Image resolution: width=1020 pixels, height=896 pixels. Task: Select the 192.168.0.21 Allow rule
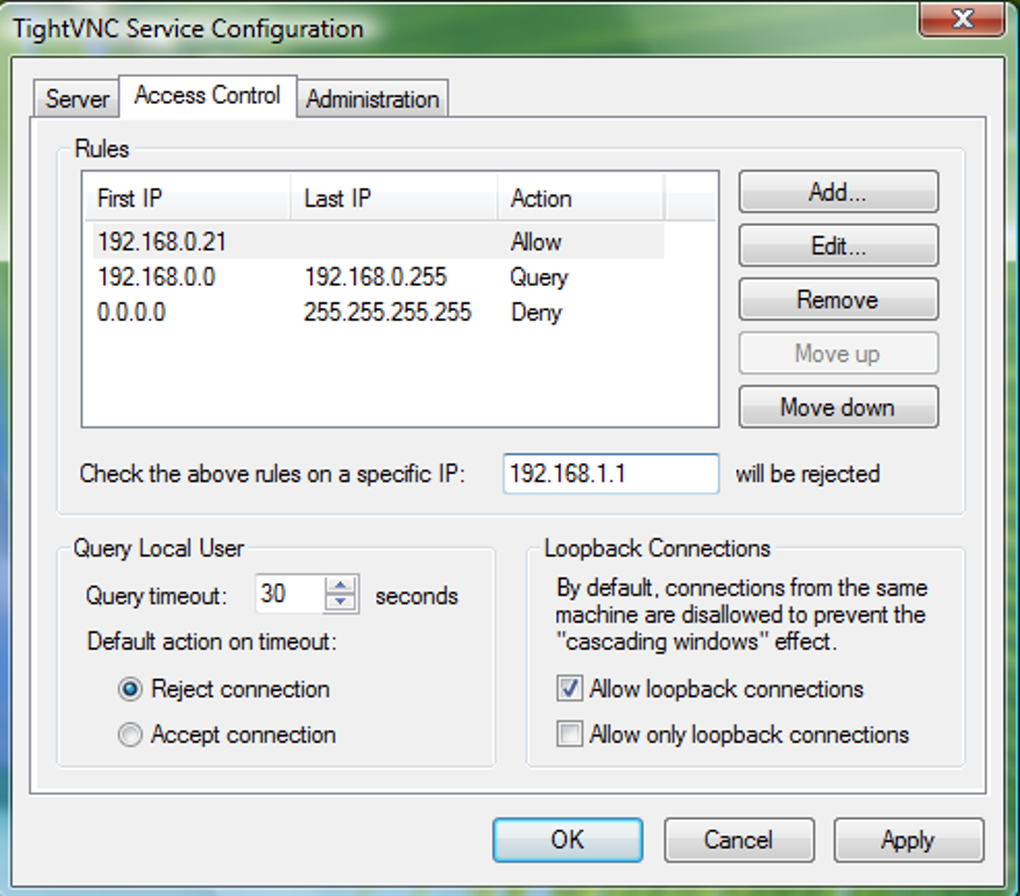pyautogui.click(x=300, y=242)
